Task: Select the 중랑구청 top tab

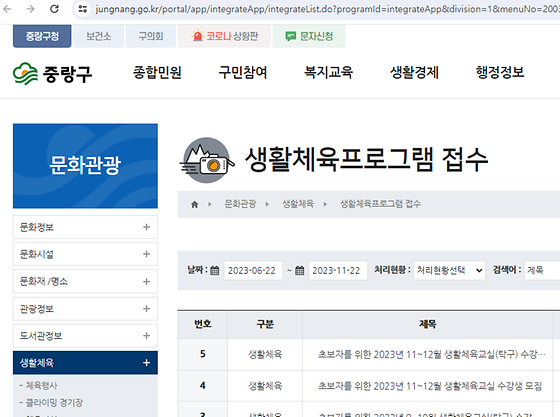Action: (42, 36)
